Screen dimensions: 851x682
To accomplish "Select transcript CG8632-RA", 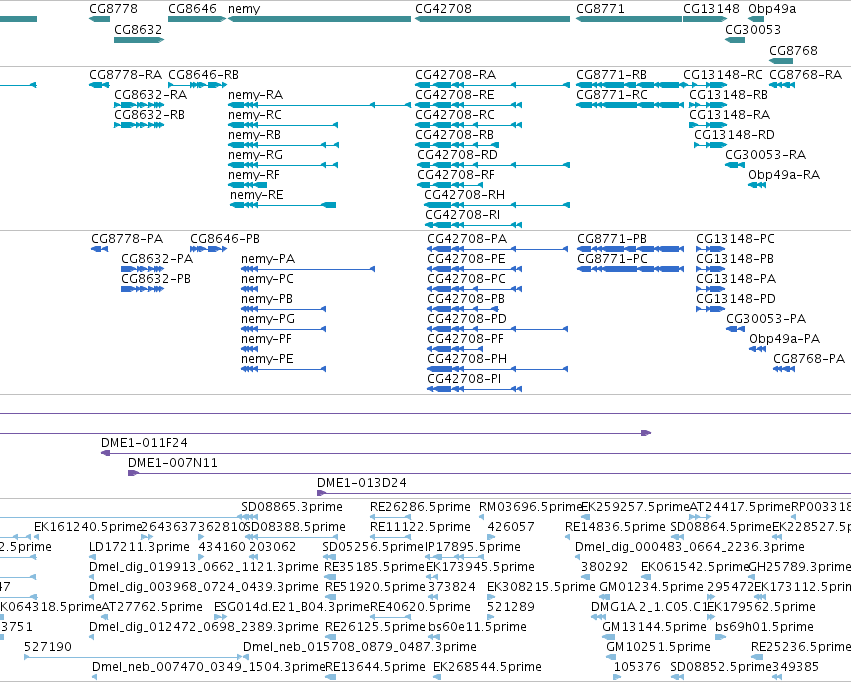I will [x=150, y=95].
